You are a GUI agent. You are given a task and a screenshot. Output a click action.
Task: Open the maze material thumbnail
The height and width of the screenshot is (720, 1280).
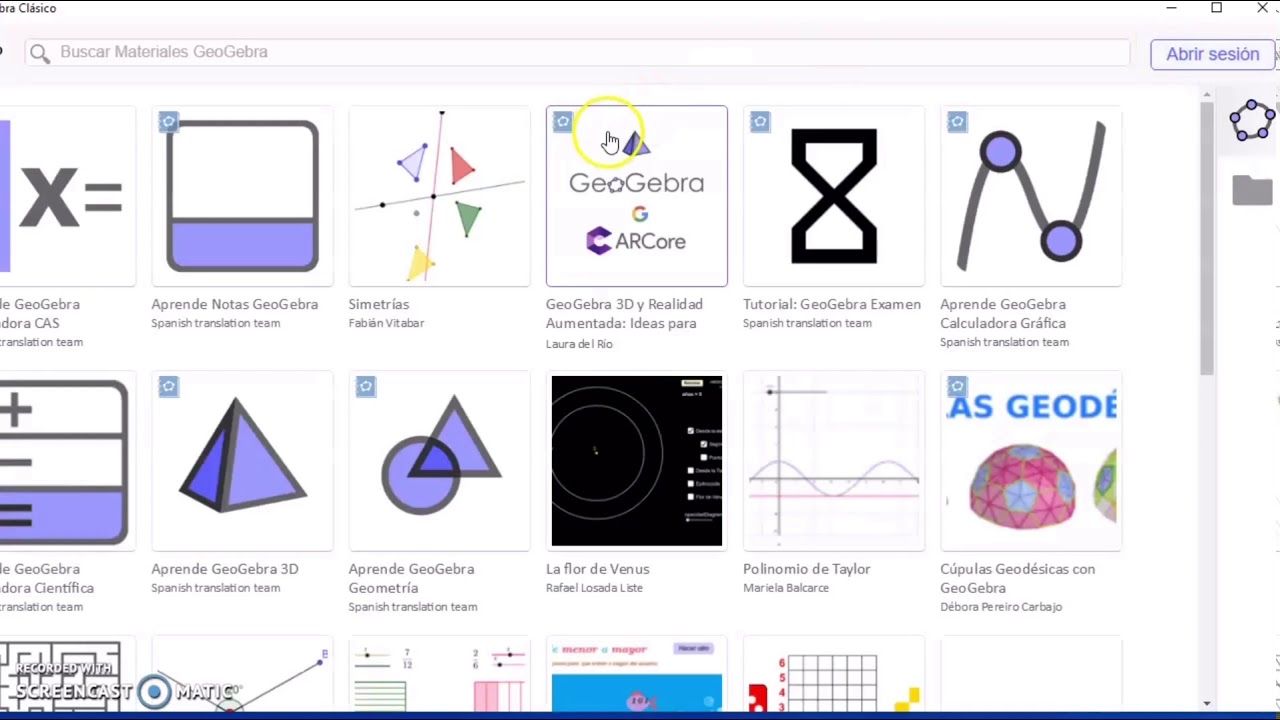point(67,675)
